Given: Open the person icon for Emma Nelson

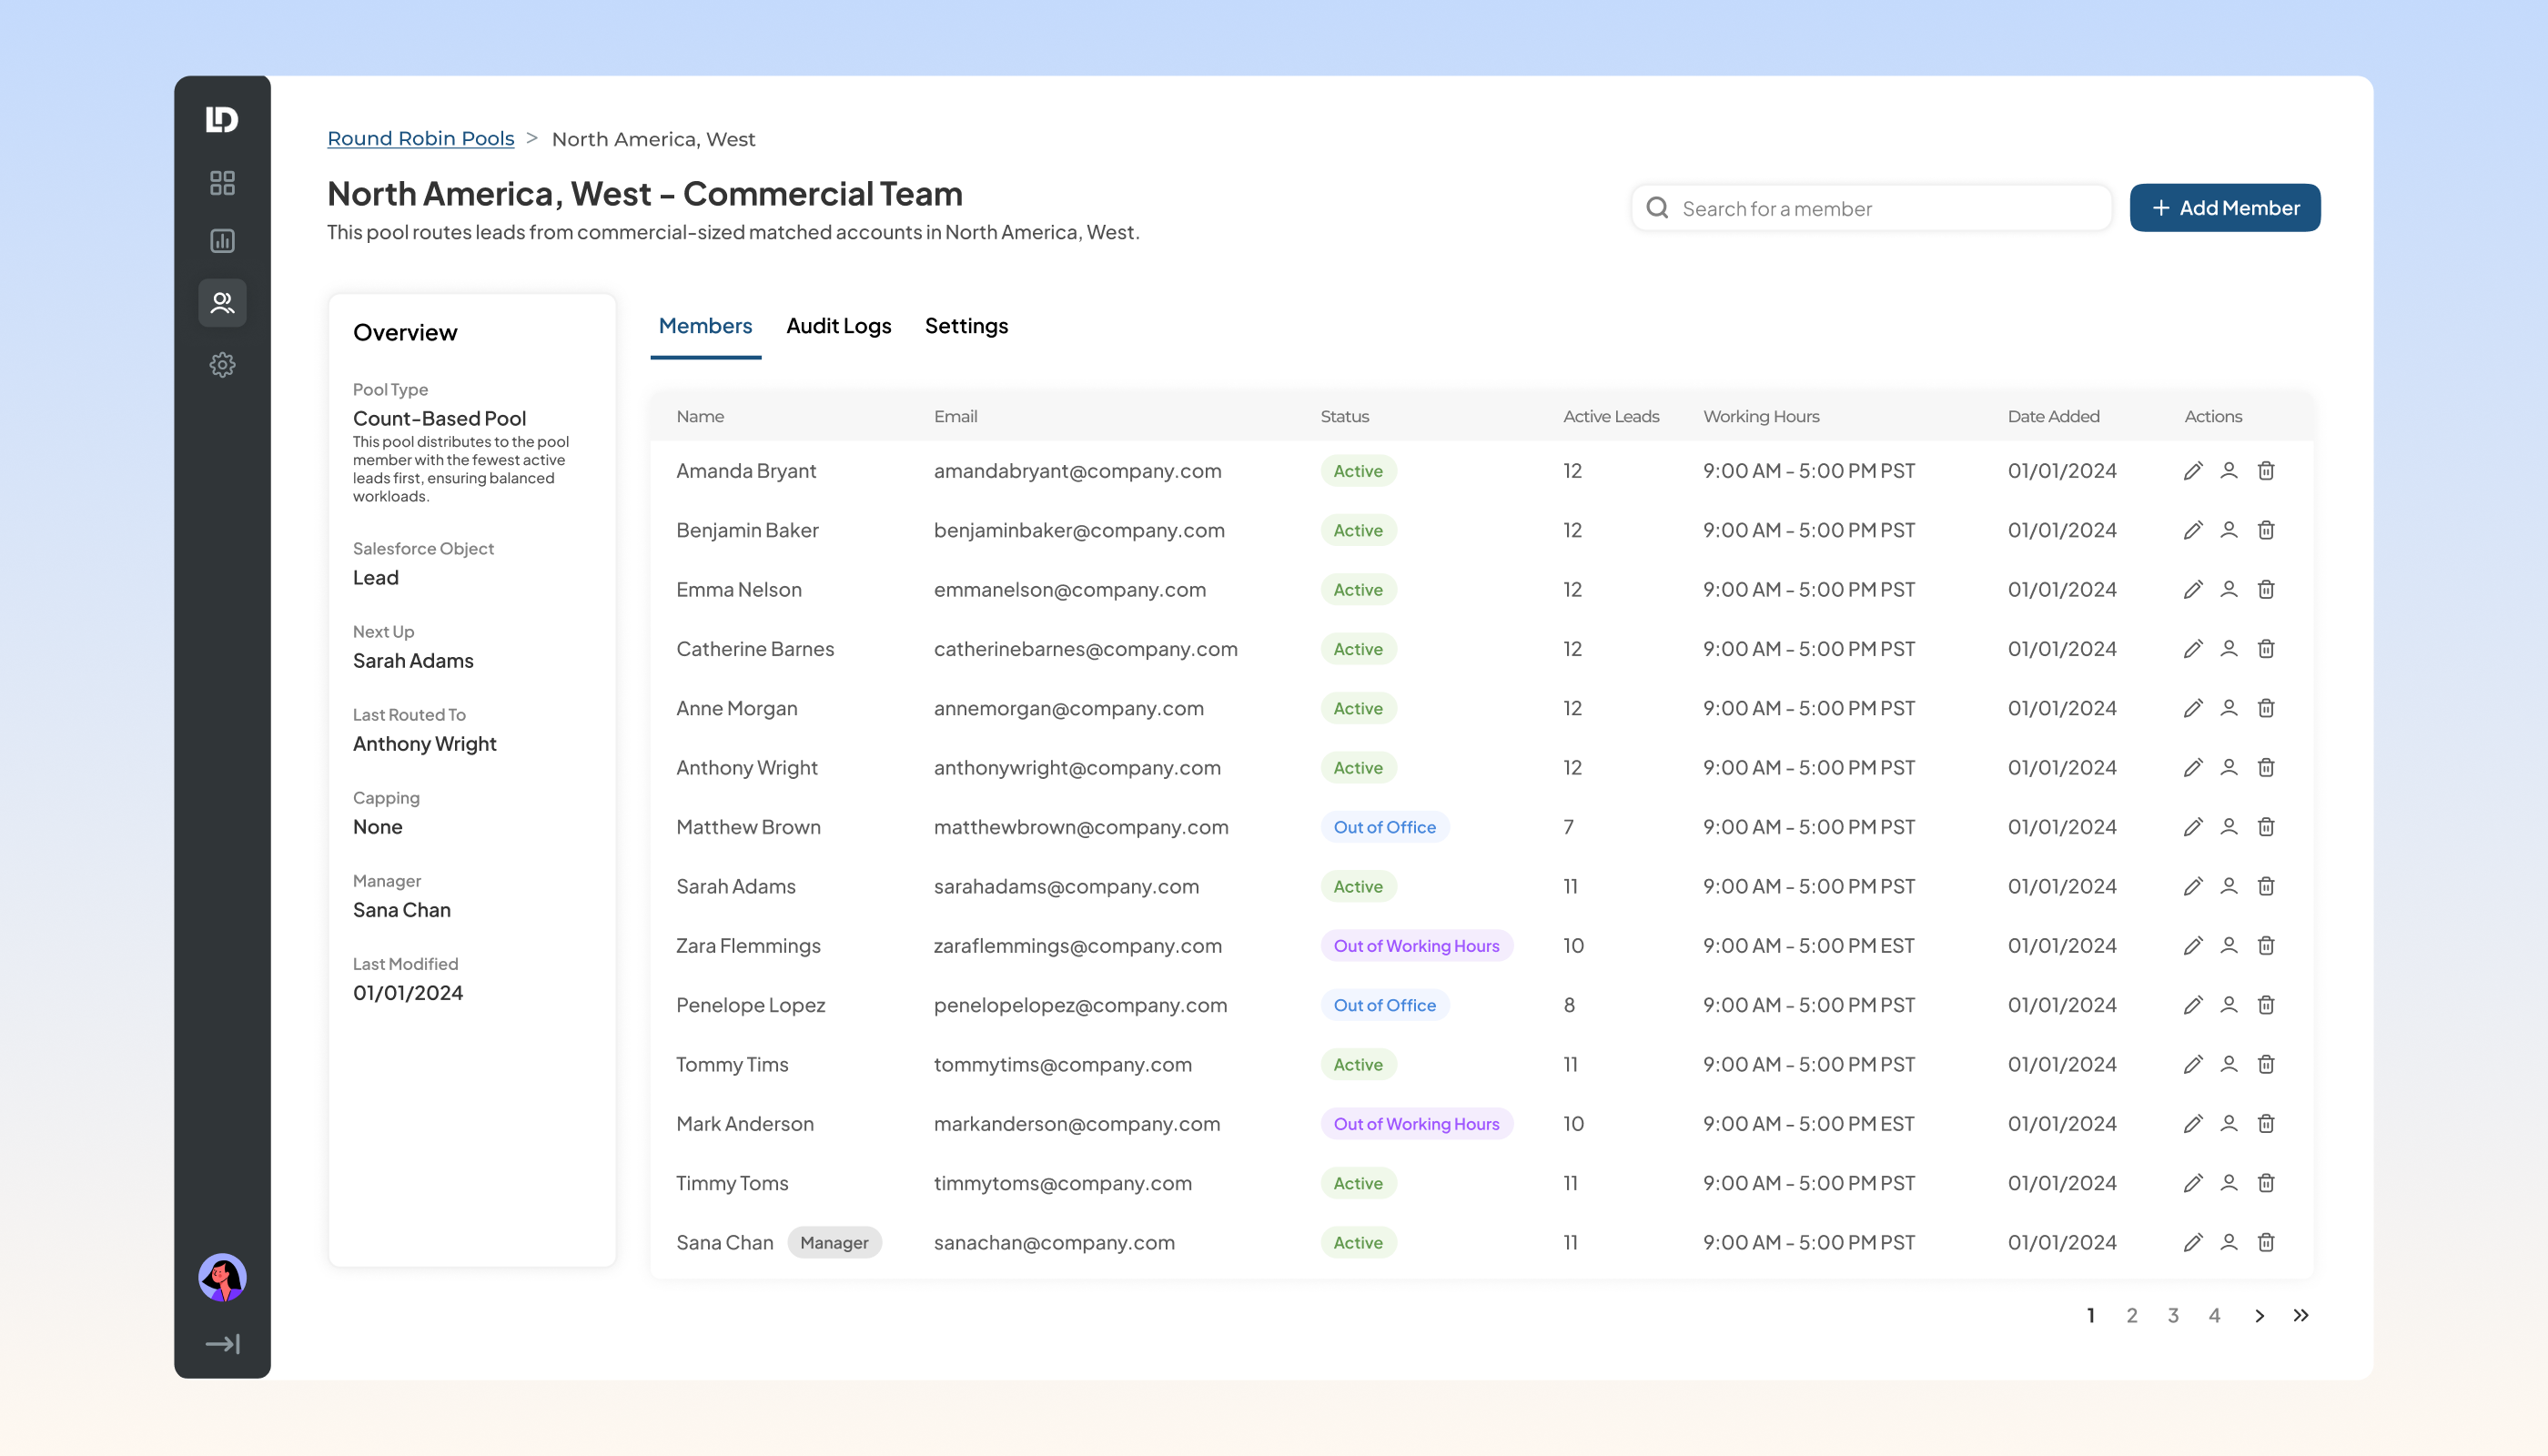Looking at the screenshot, I should pos(2229,589).
